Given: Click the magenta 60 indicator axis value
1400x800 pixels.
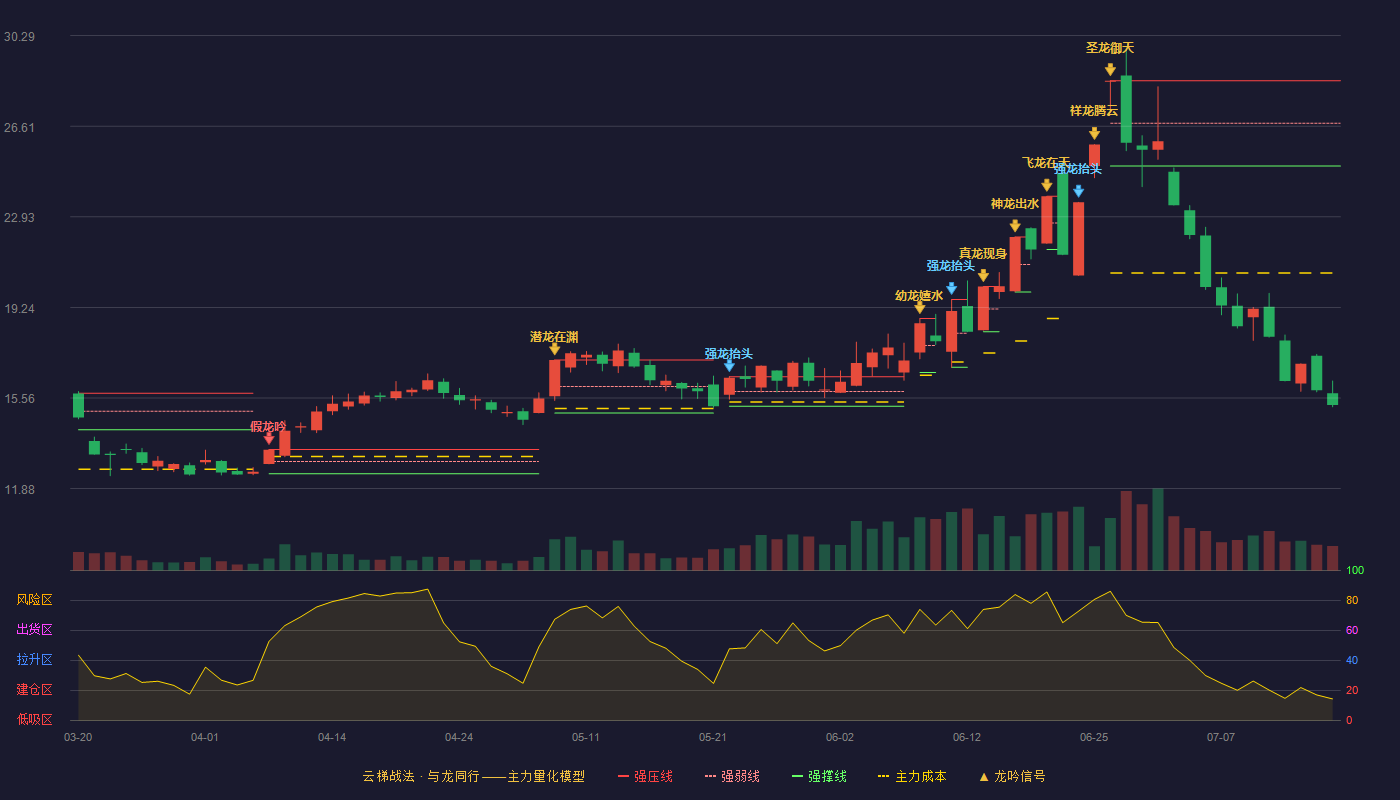Looking at the screenshot, I should point(1351,630).
